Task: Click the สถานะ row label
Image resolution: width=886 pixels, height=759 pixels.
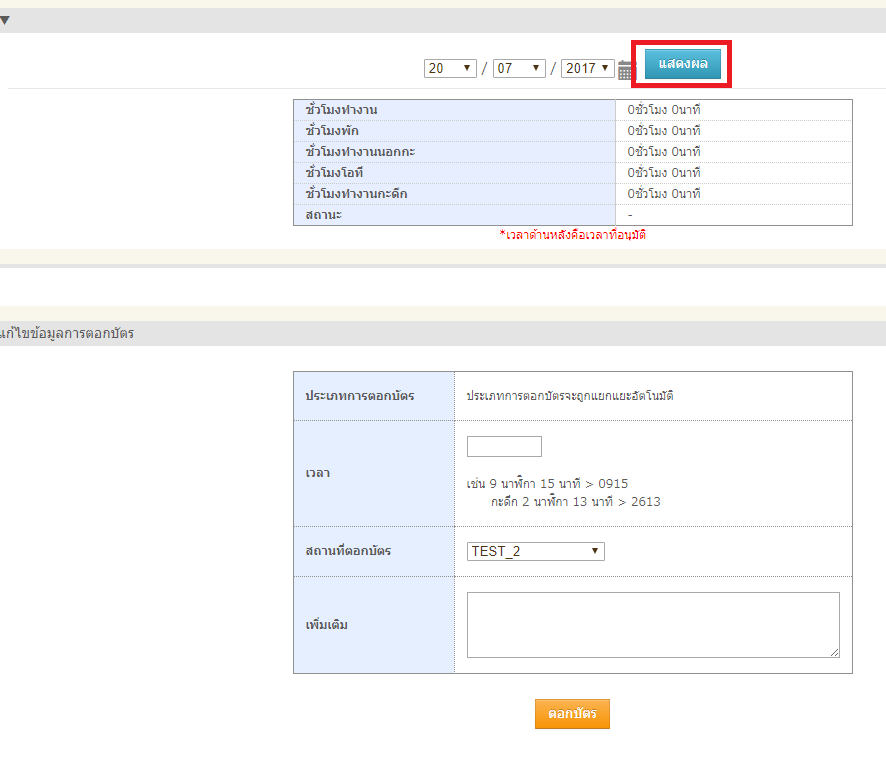Action: pyautogui.click(x=324, y=215)
